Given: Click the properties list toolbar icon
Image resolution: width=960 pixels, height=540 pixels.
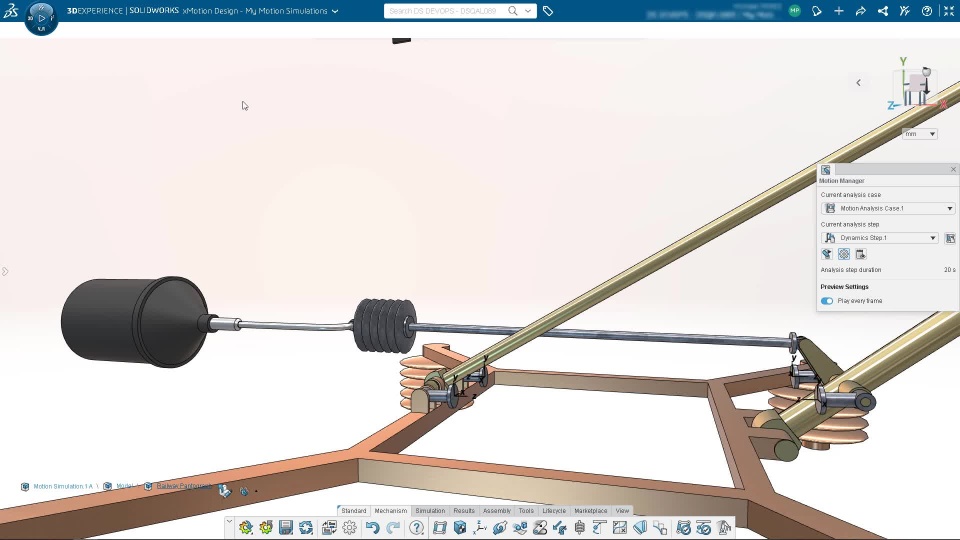Looking at the screenshot, I should point(329,528).
